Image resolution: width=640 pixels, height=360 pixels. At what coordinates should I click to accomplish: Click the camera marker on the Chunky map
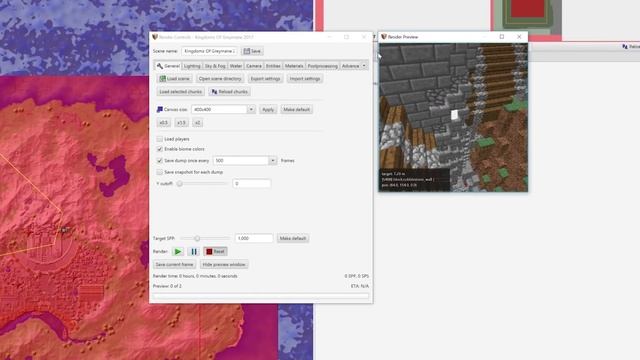point(64,230)
